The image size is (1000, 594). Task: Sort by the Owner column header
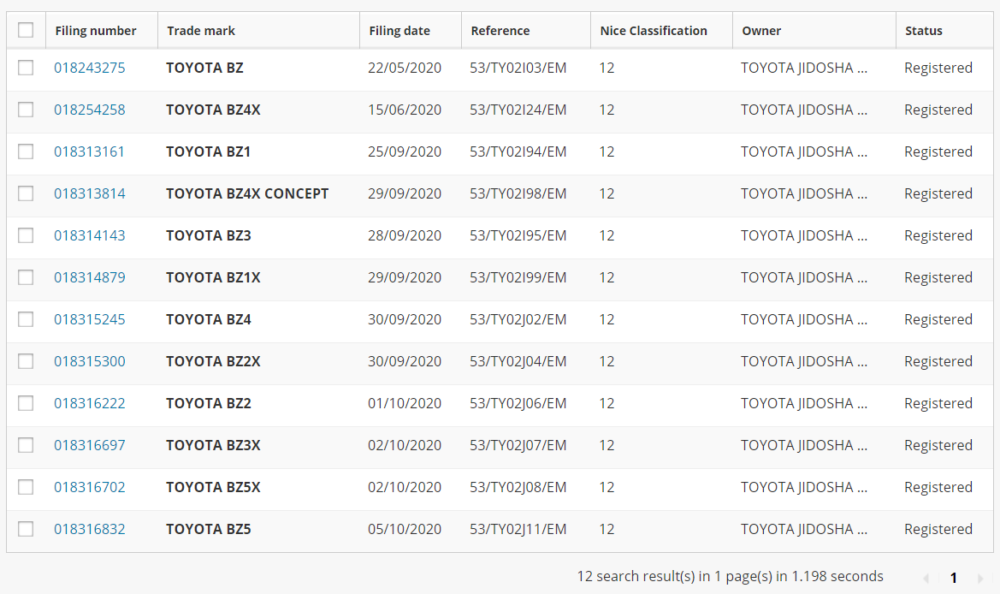pos(761,31)
